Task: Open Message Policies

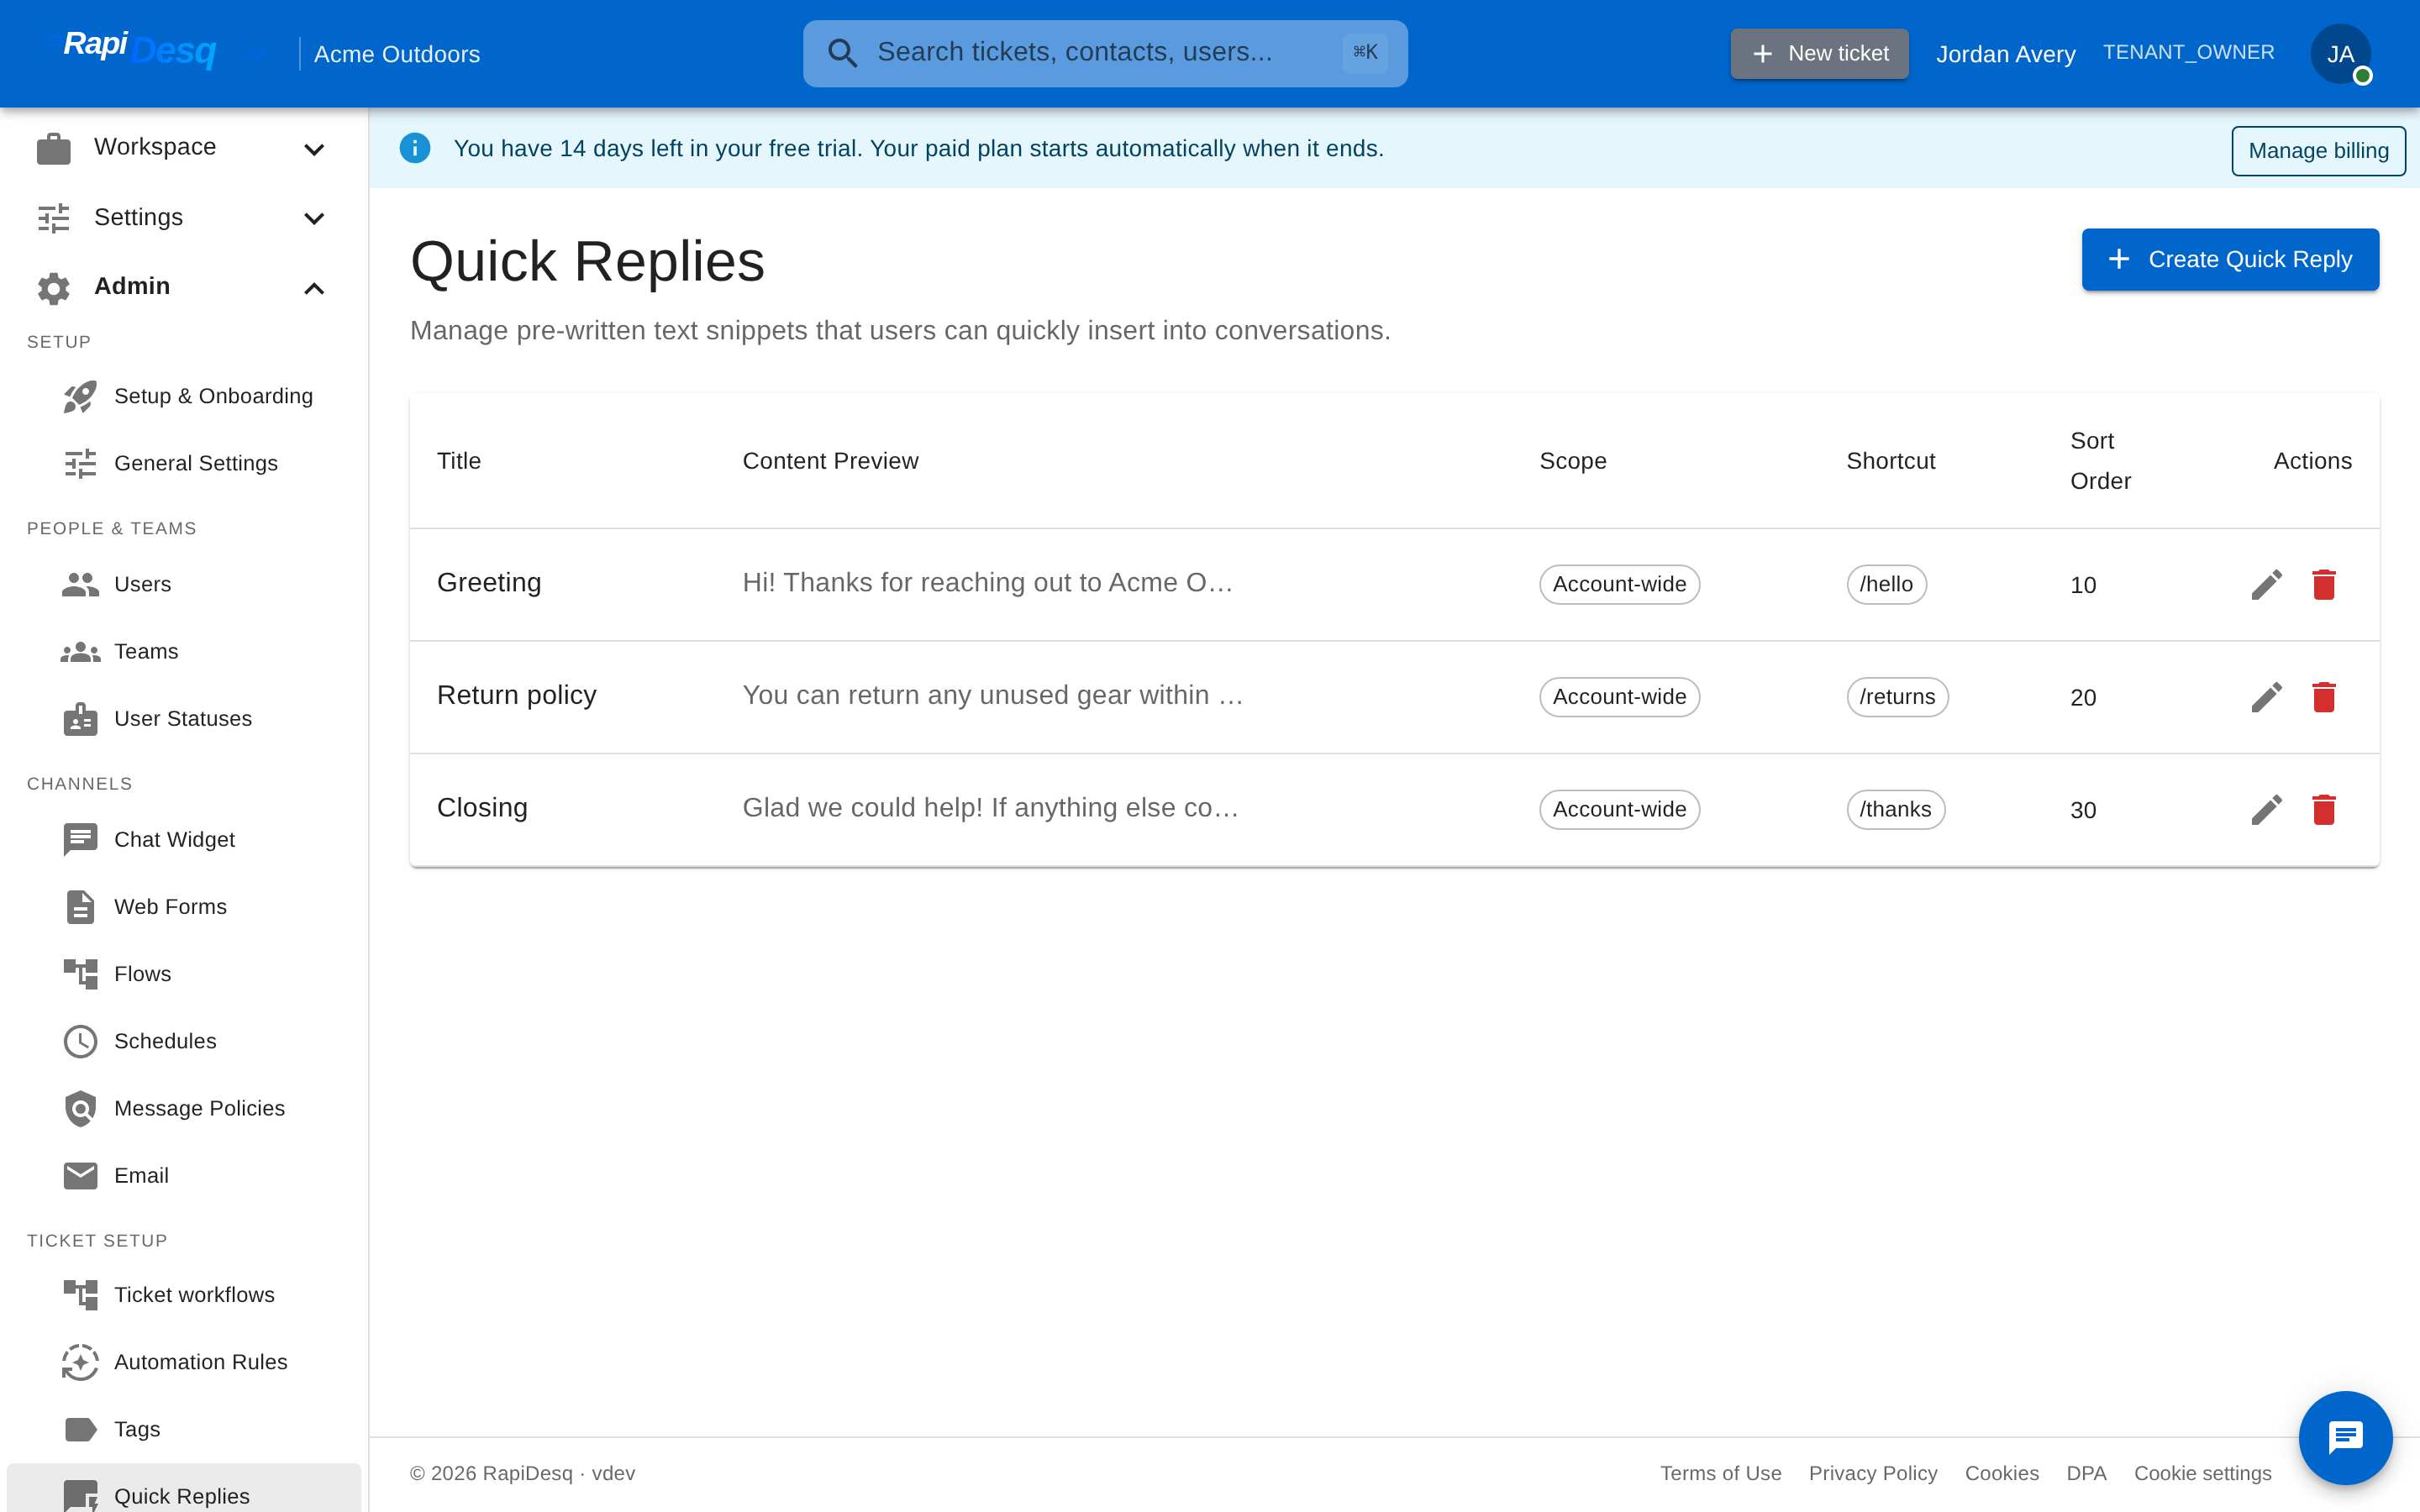Action: tap(184, 1109)
